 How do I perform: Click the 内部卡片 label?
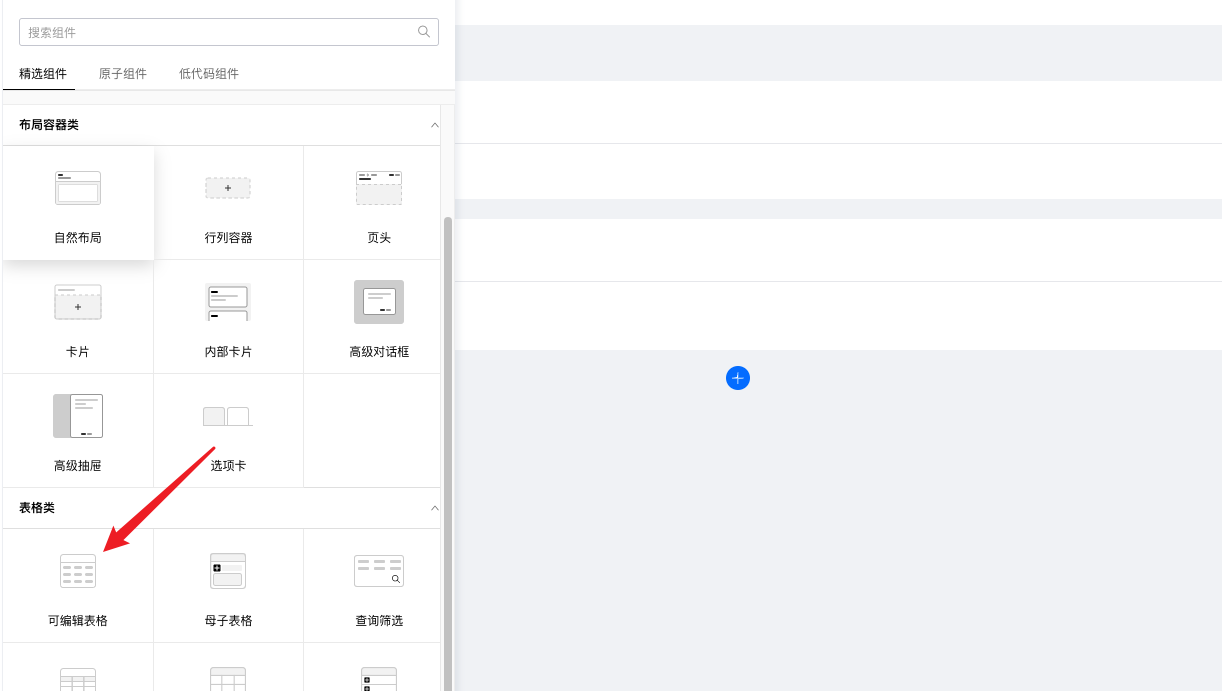(228, 352)
